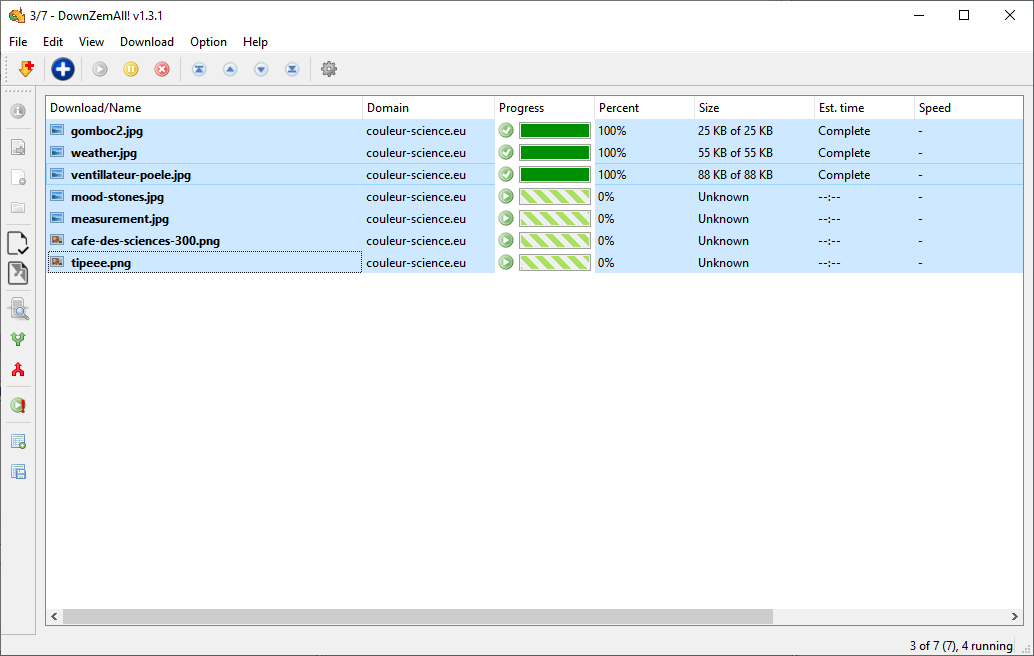Click the green progress bar for ventillateur-poele.jpg
This screenshot has height=656, width=1034.
click(x=555, y=175)
